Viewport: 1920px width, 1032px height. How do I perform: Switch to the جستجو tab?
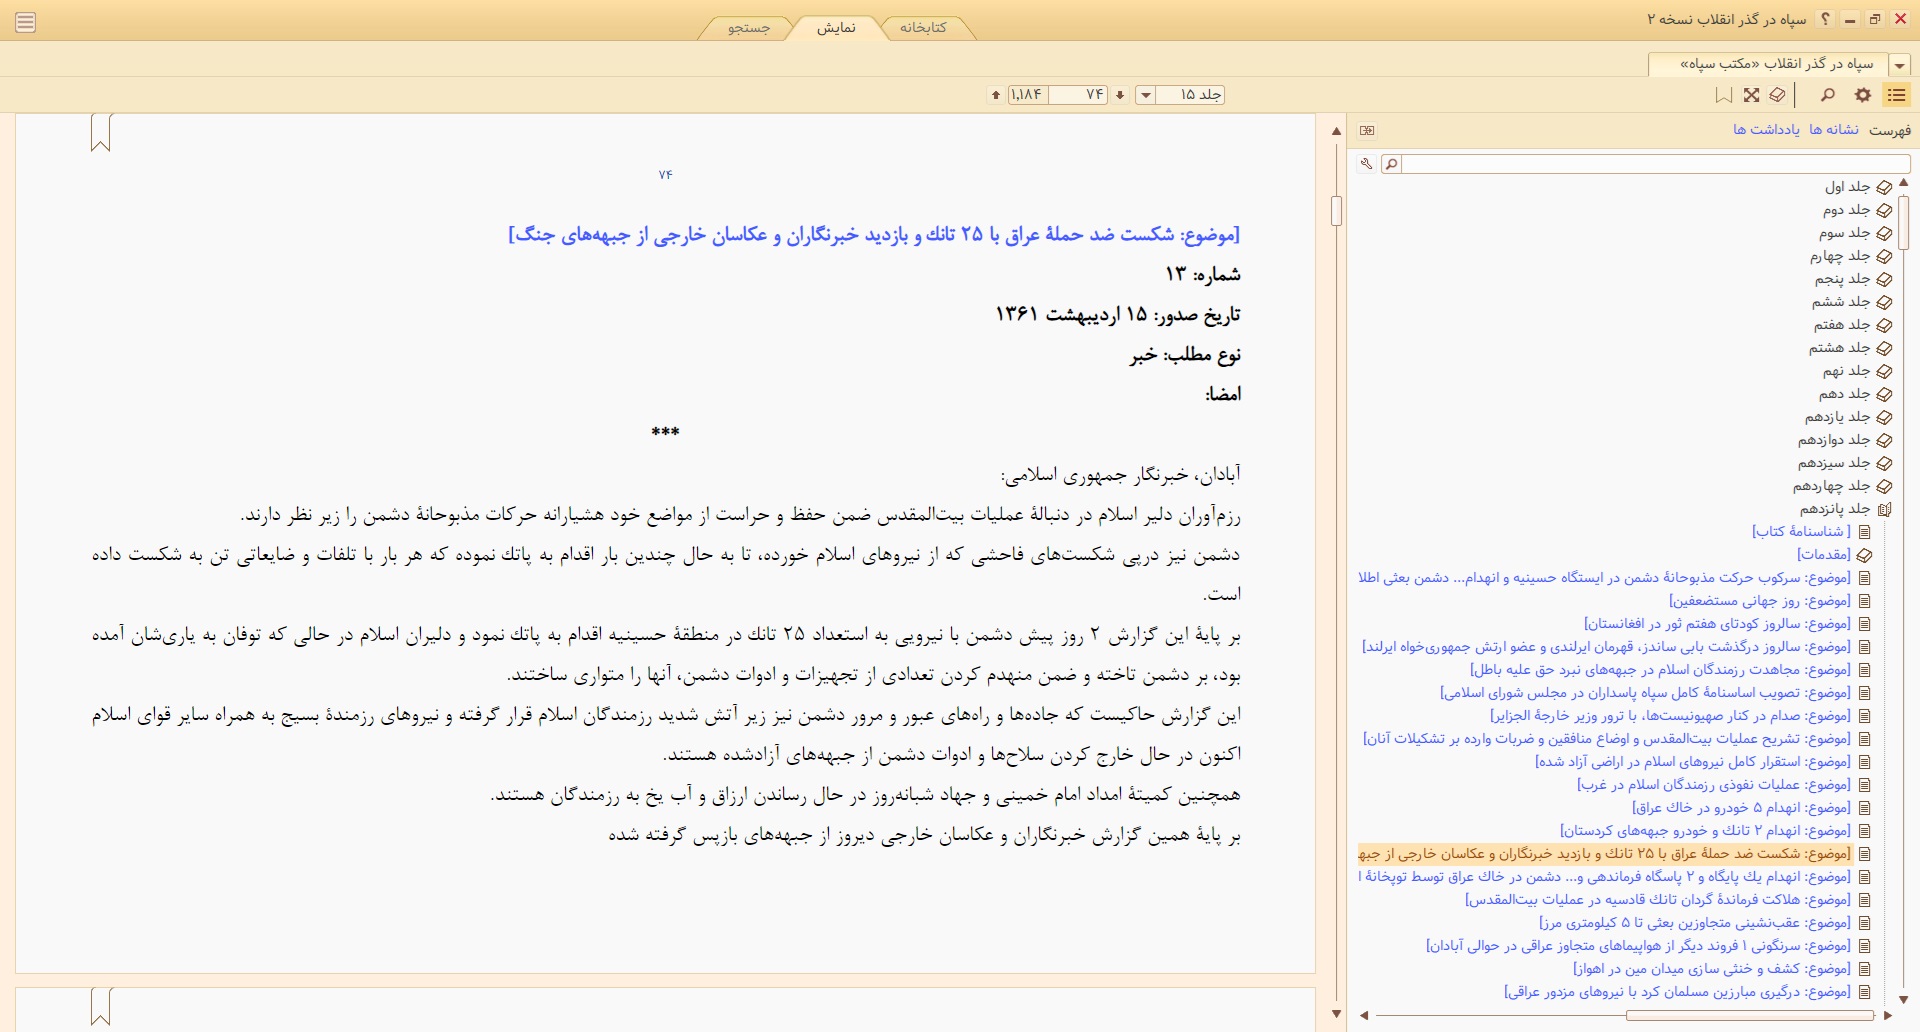[749, 28]
